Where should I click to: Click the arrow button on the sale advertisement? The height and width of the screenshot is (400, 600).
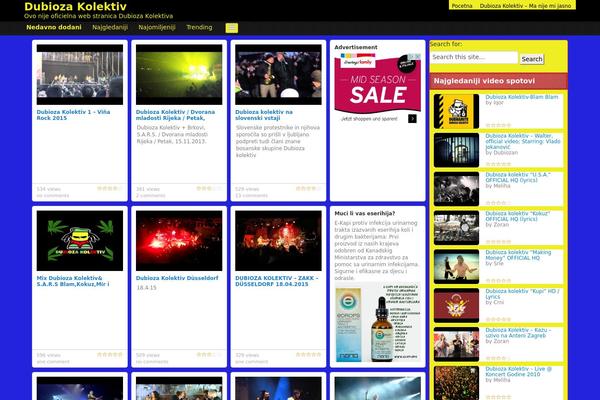pos(412,119)
